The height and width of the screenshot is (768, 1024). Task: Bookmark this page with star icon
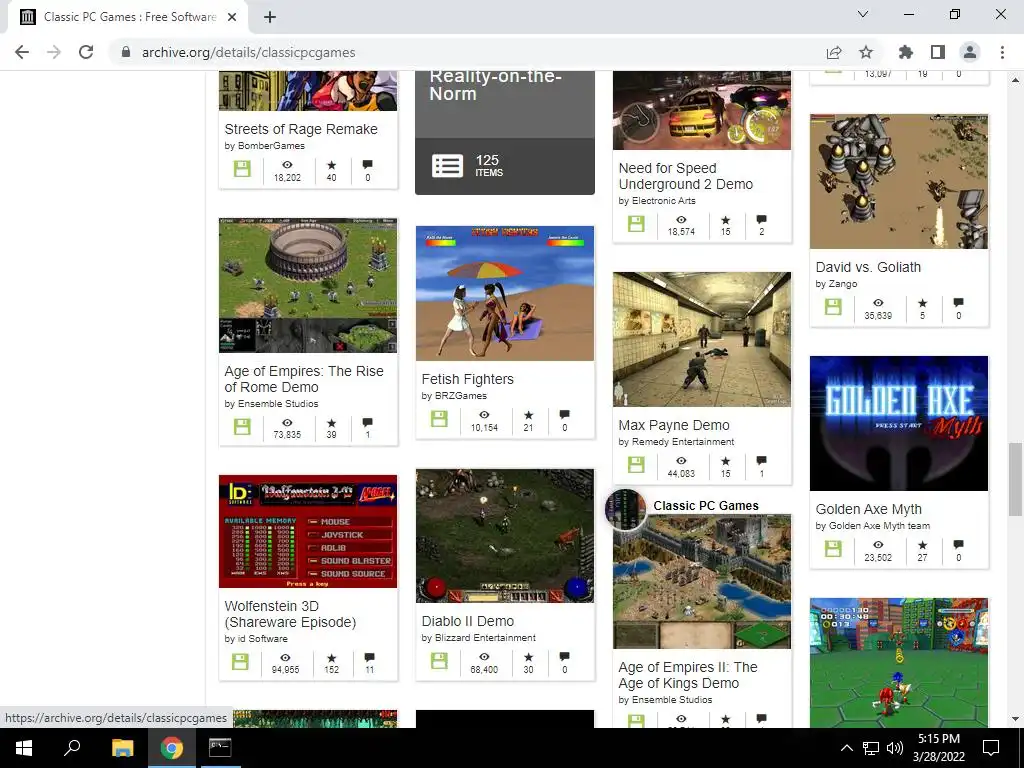[865, 52]
